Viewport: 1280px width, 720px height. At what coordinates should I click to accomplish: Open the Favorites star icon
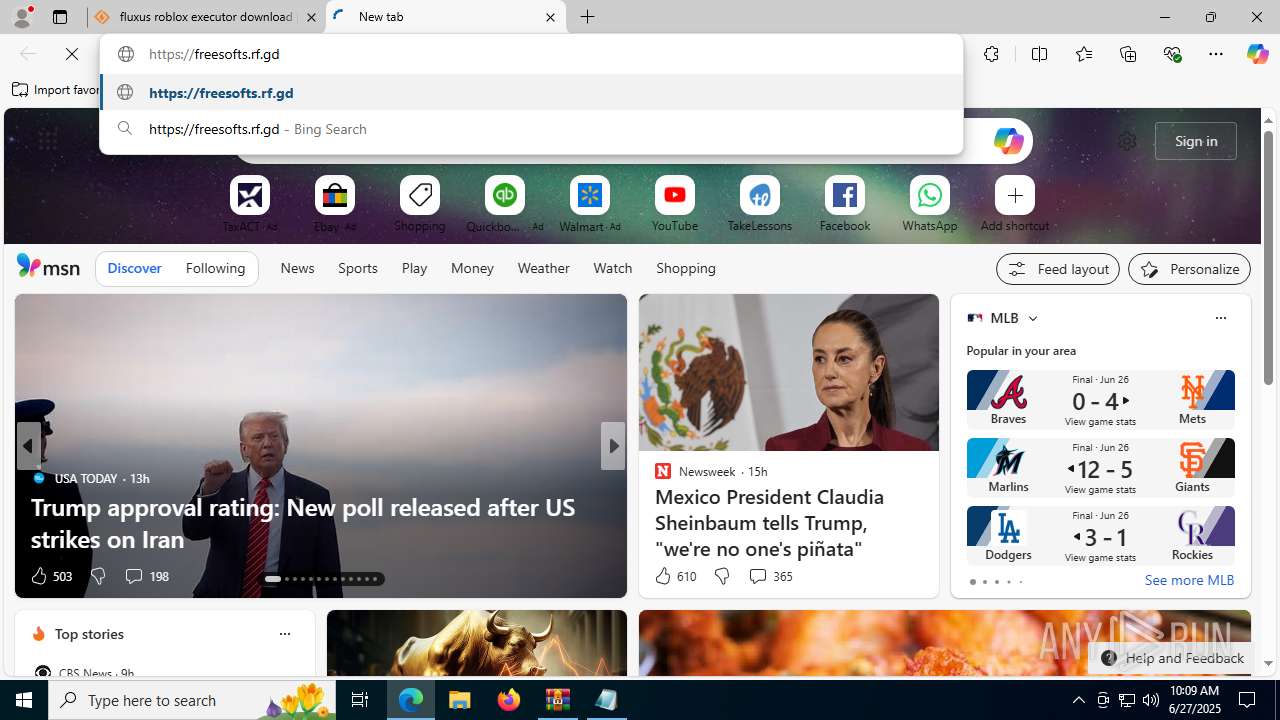click(1083, 54)
